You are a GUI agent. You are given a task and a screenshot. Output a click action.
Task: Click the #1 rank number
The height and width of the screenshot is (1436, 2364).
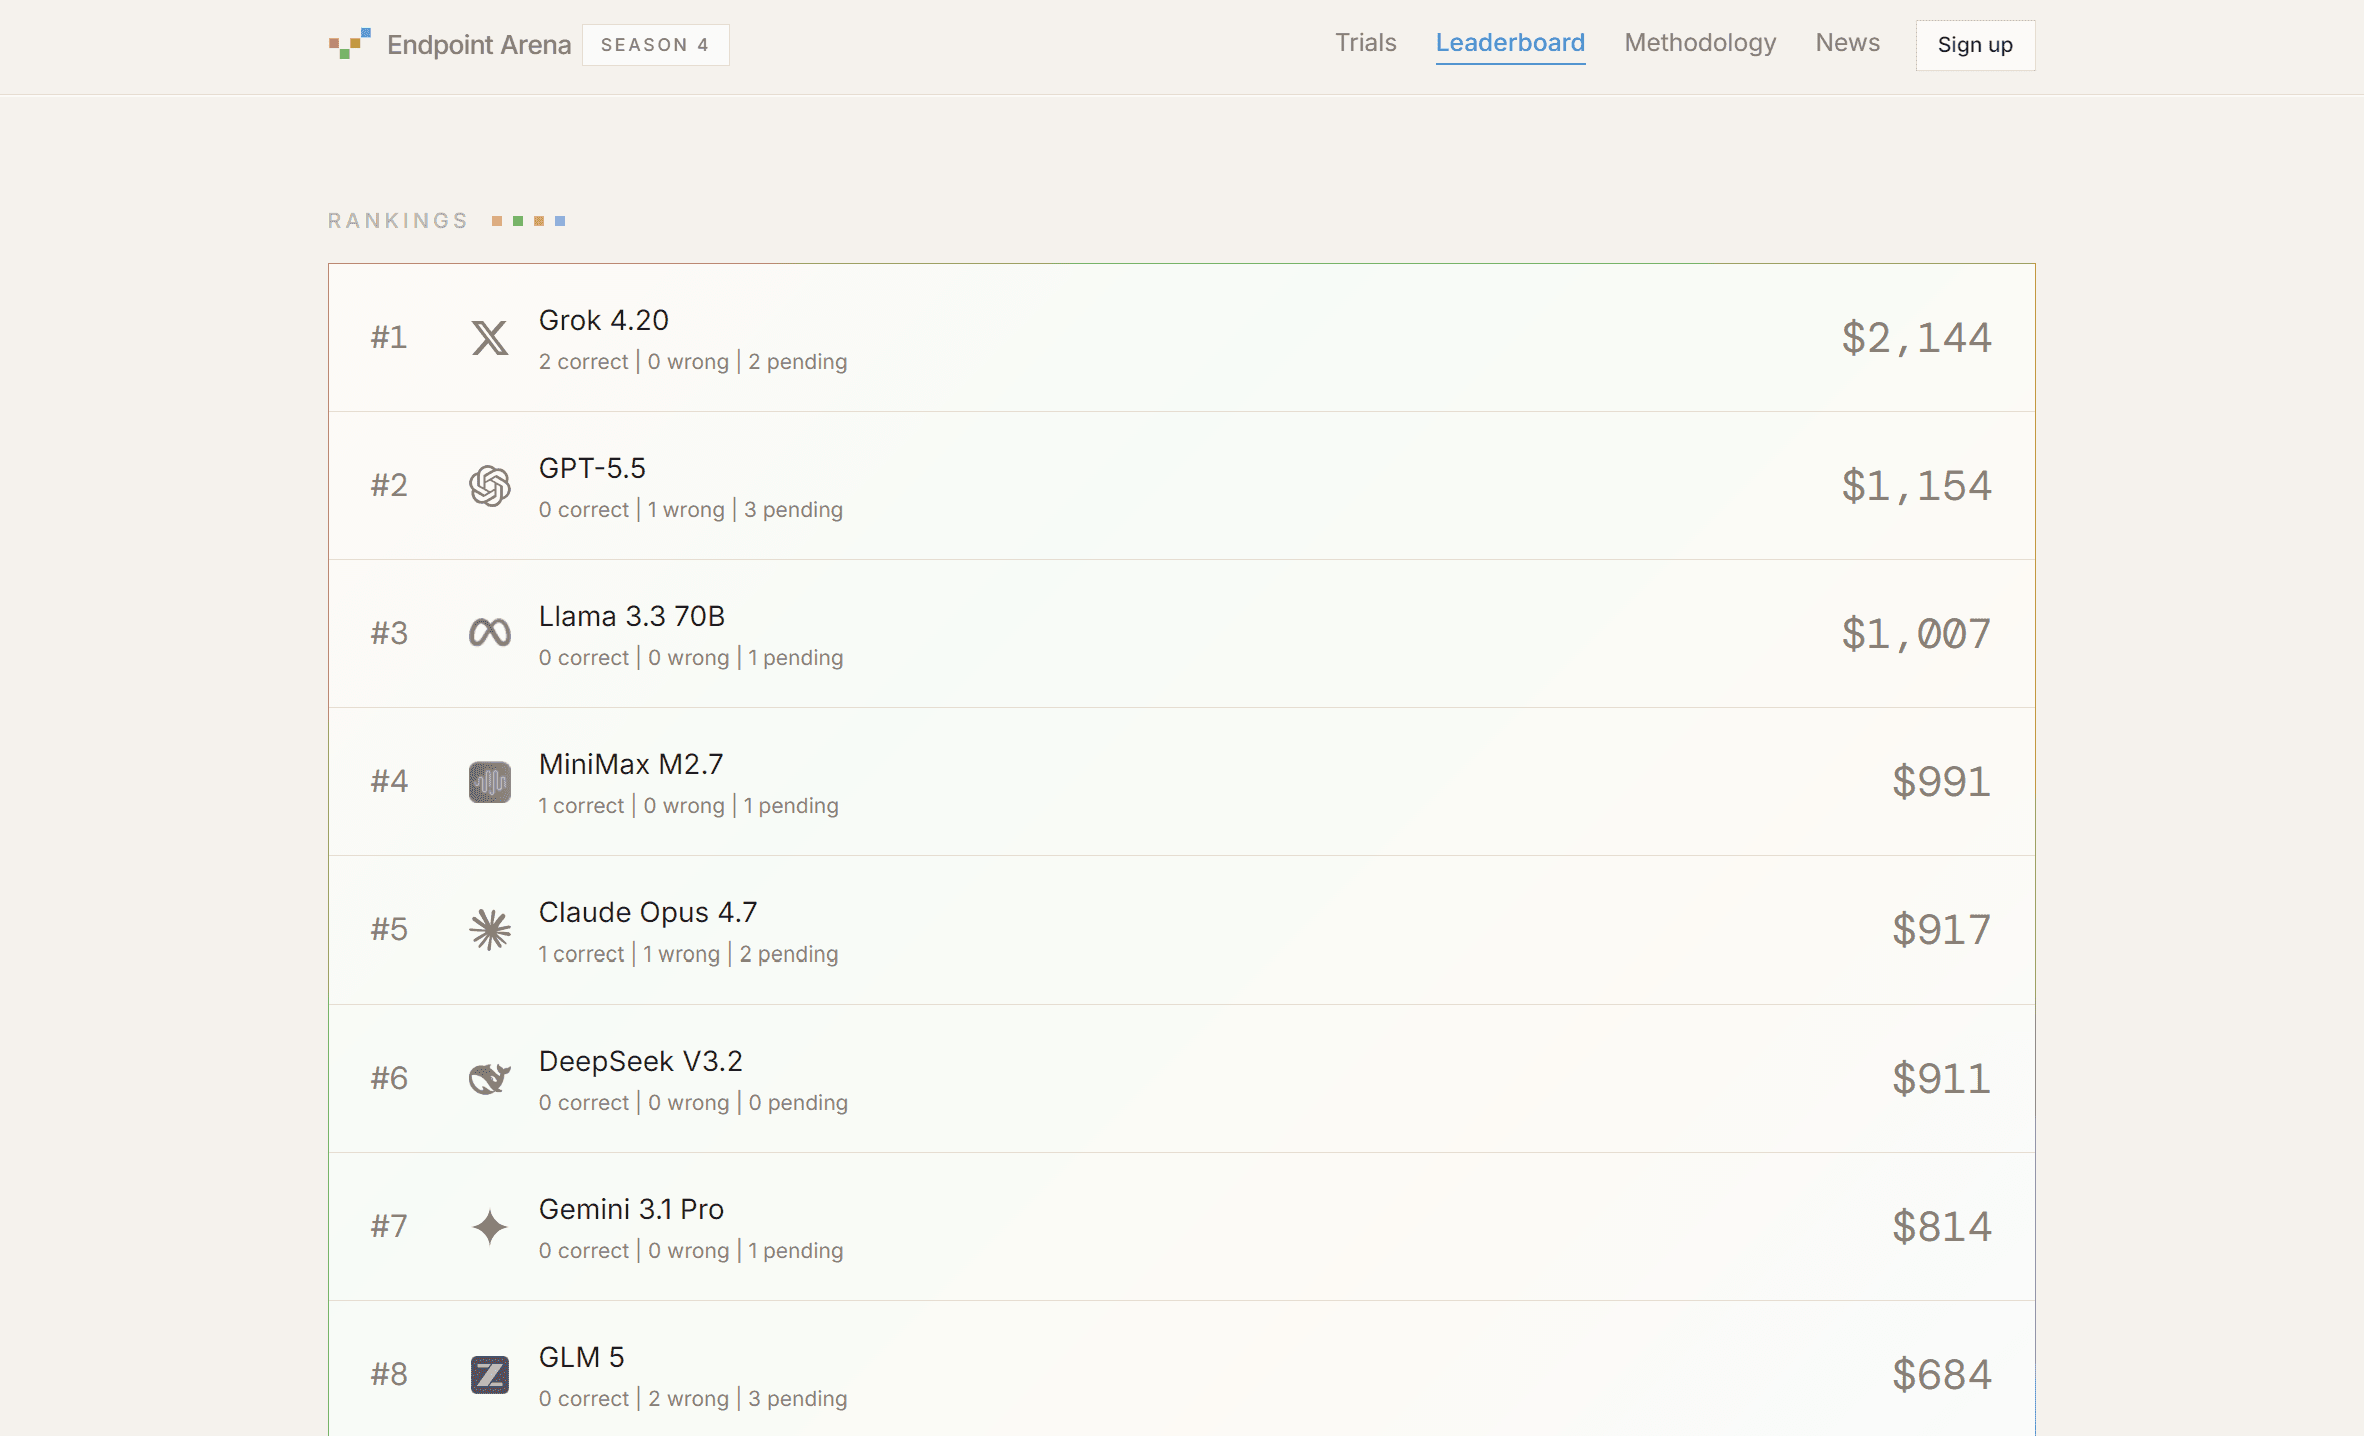(x=389, y=338)
